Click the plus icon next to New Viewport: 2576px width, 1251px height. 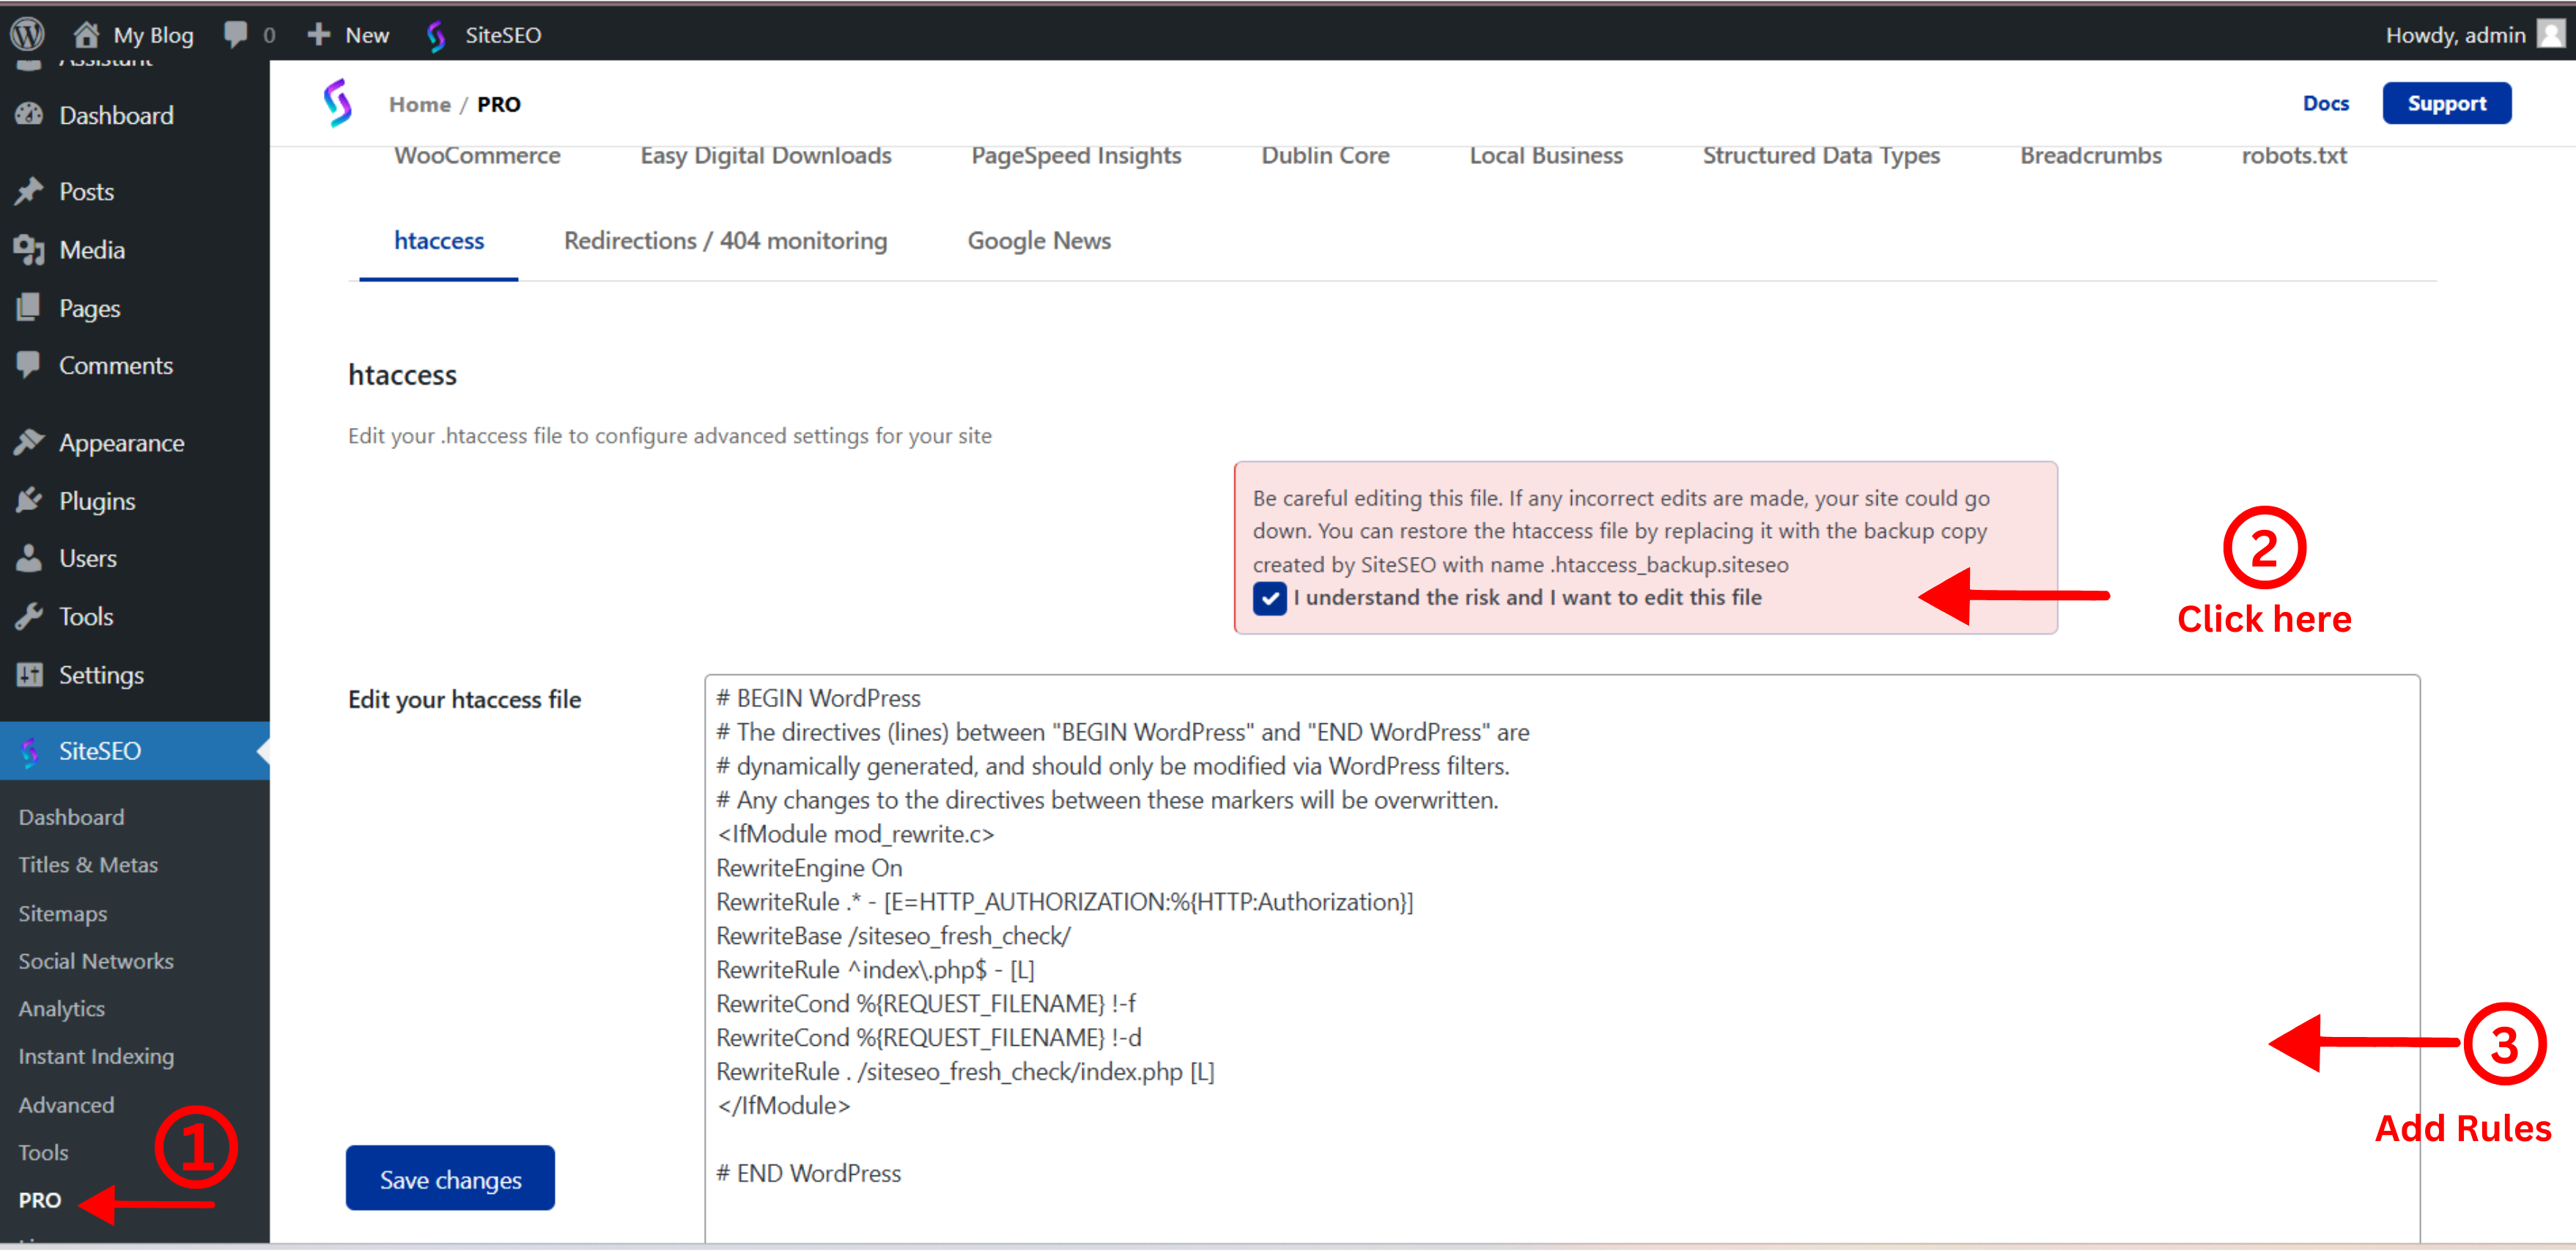[318, 35]
